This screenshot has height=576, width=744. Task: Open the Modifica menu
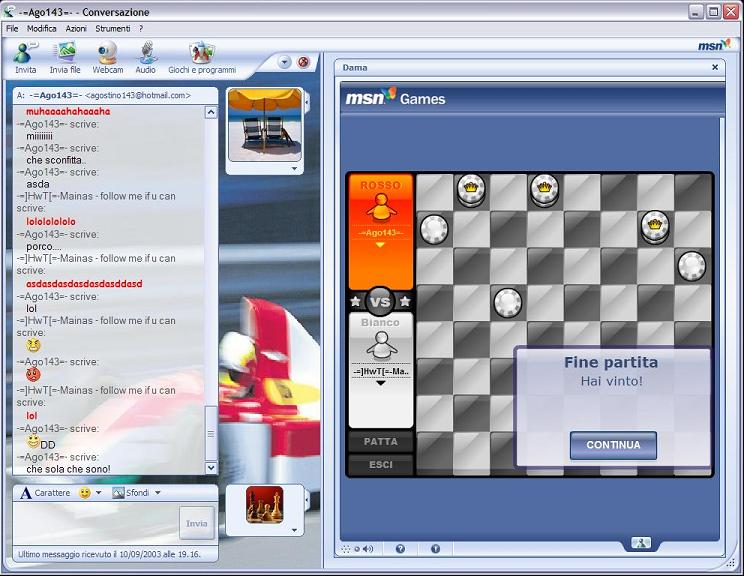click(41, 28)
